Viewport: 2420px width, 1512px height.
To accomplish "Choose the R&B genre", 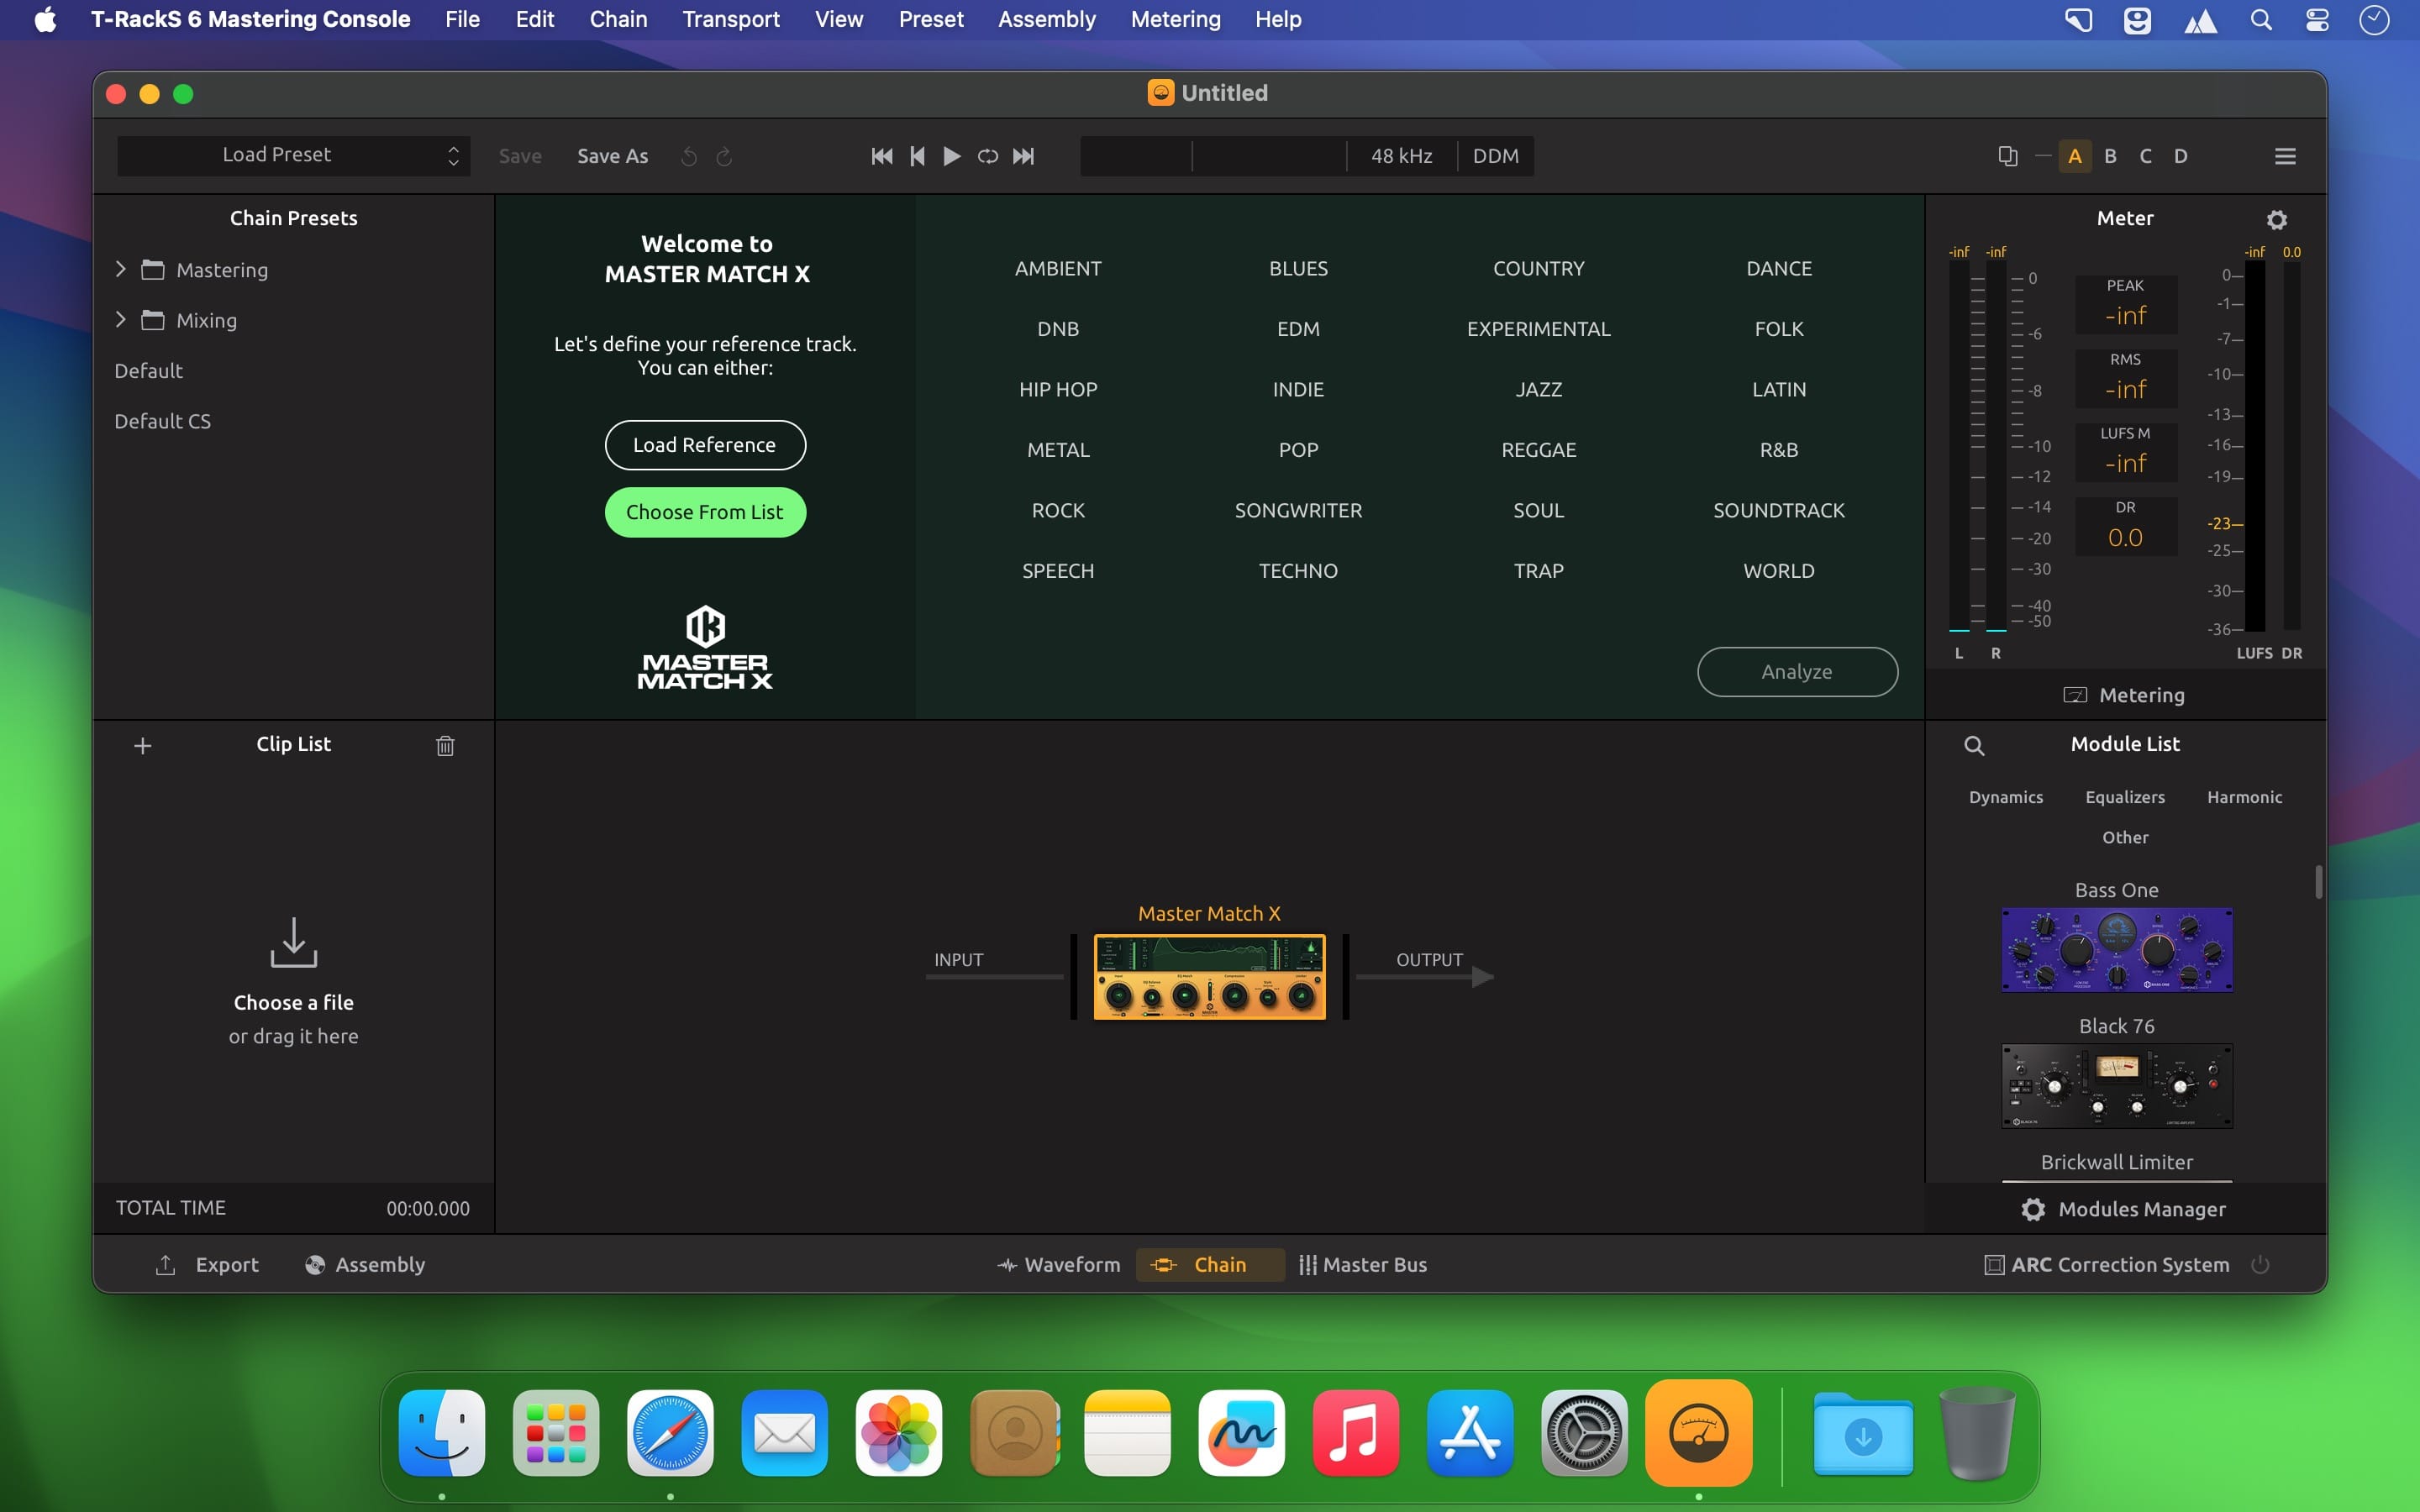I will click(x=1778, y=450).
